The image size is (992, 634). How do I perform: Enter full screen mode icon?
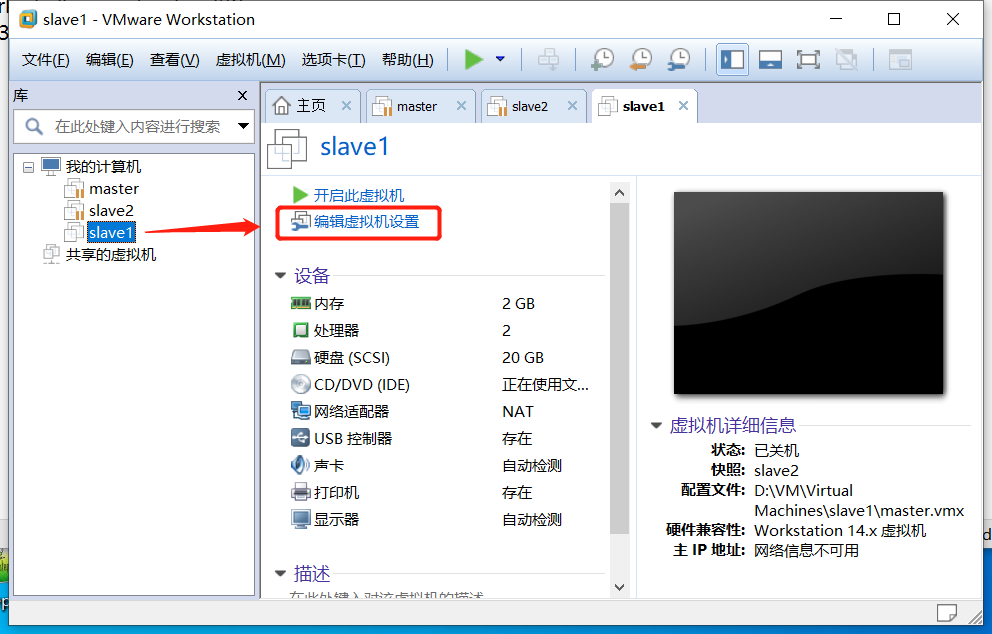[x=808, y=59]
